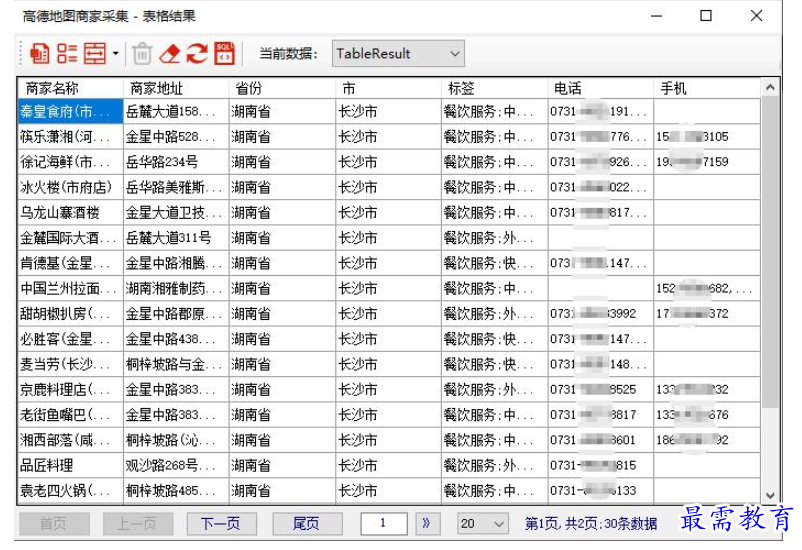Select the 中国兰州拉面 merchant name cell
The image size is (802, 550).
70,289
